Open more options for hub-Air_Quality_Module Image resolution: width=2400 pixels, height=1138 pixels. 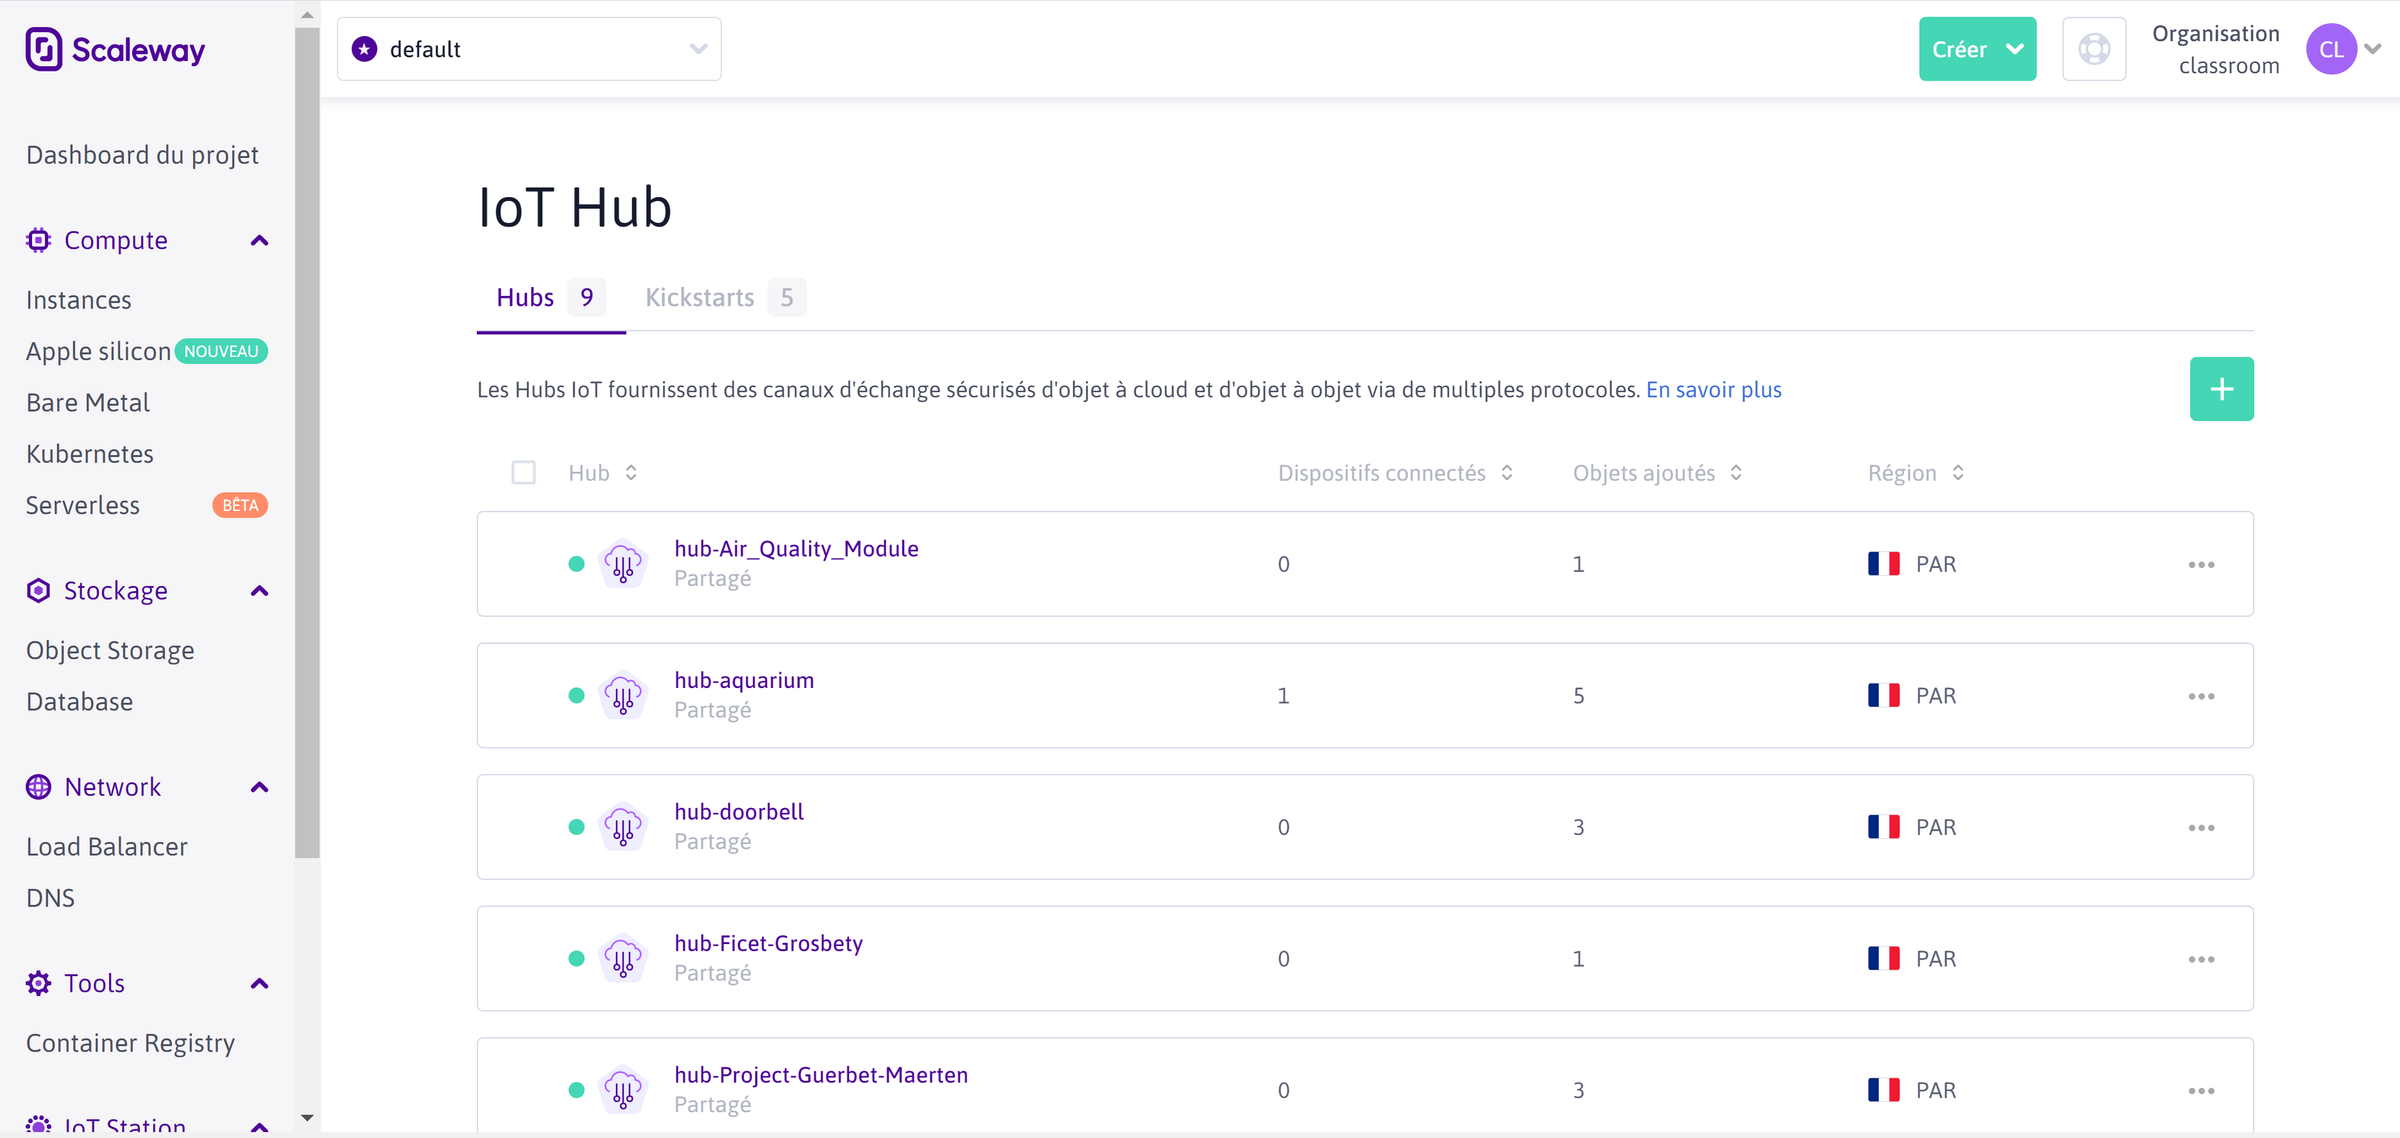point(2201,564)
